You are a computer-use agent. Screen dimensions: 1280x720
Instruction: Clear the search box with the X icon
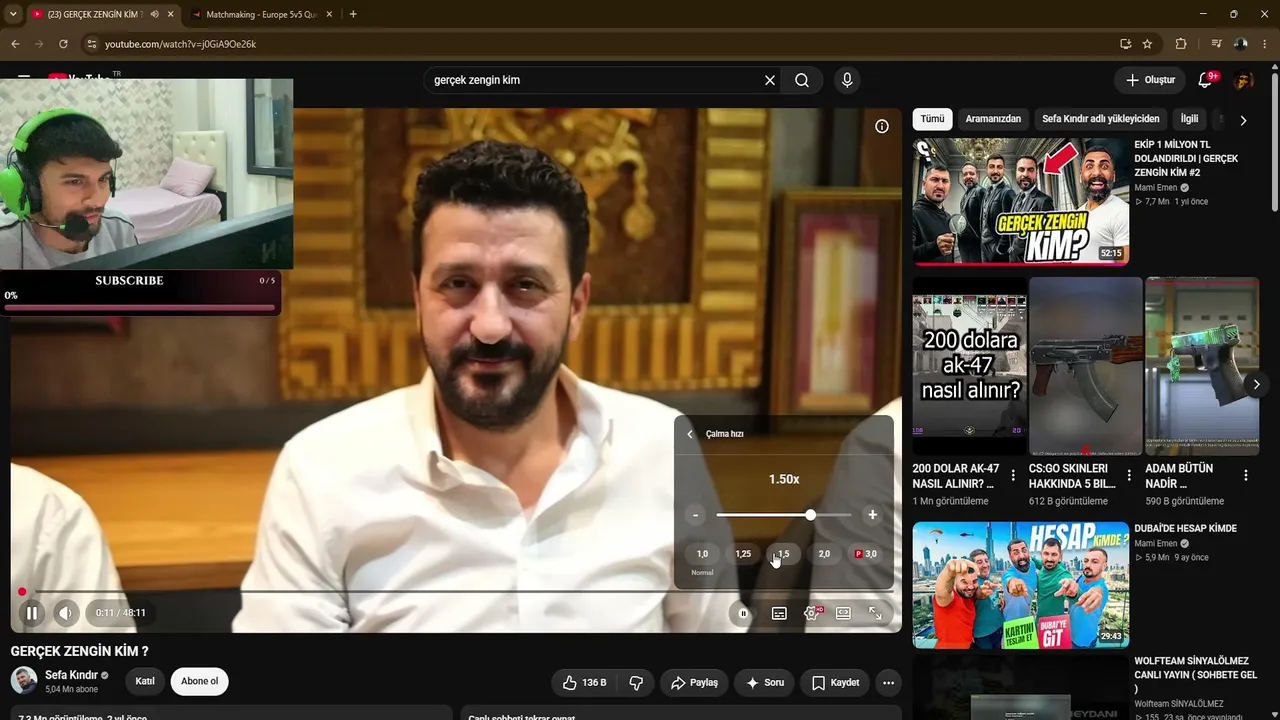coord(770,80)
